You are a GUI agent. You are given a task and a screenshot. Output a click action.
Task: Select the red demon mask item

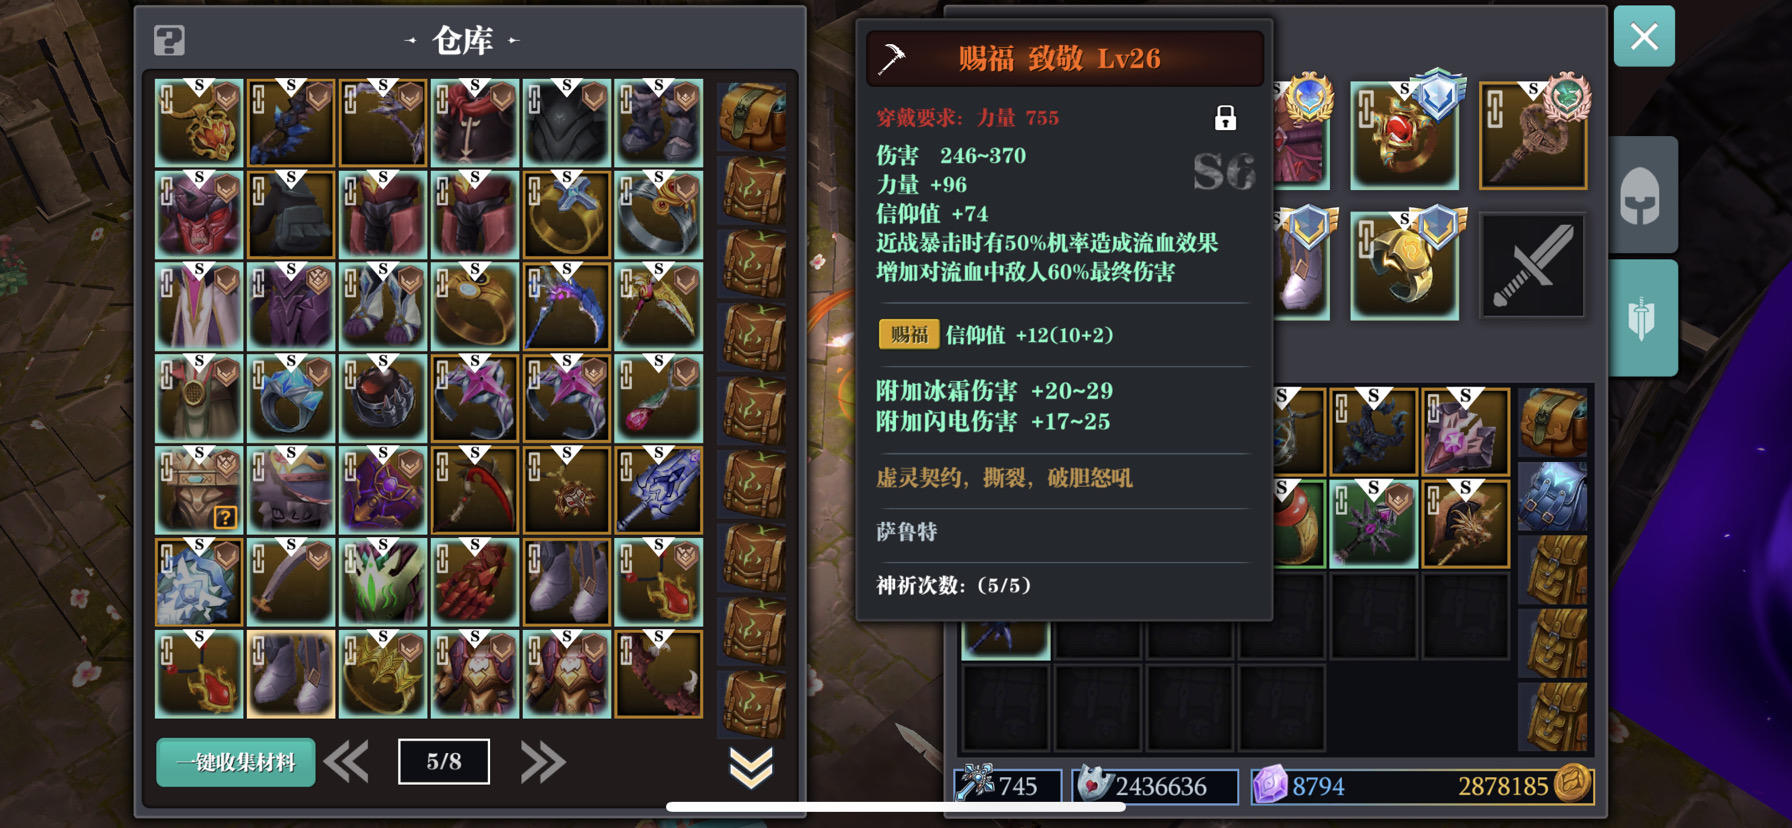(x=199, y=214)
